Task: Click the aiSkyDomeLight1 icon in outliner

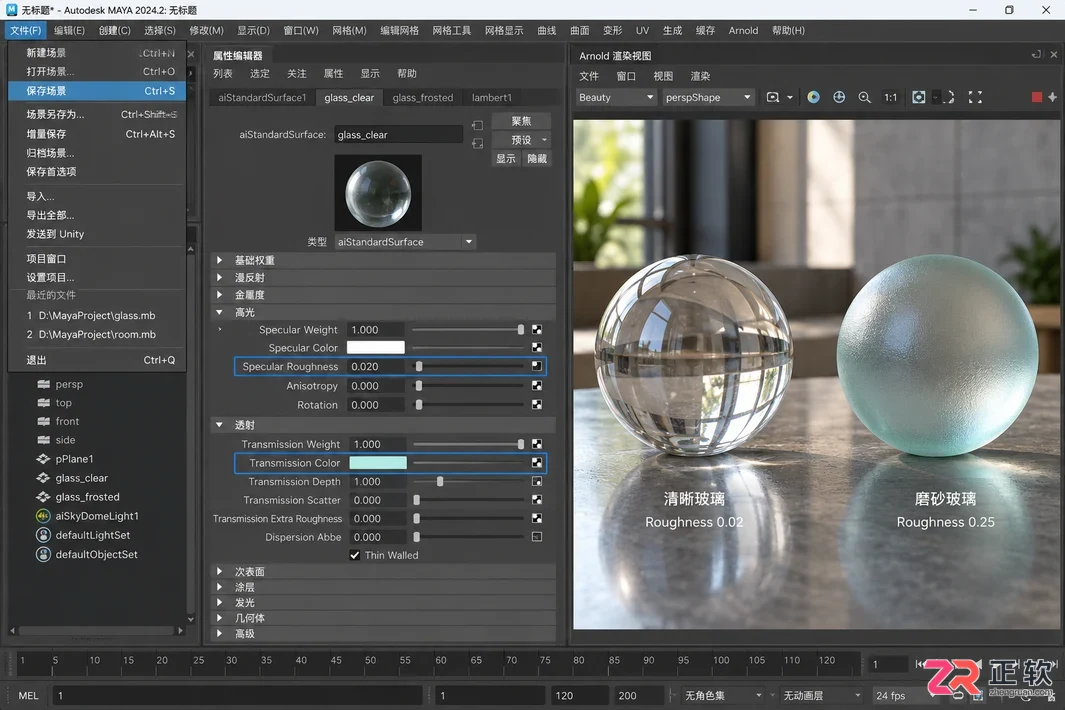Action: pos(43,516)
